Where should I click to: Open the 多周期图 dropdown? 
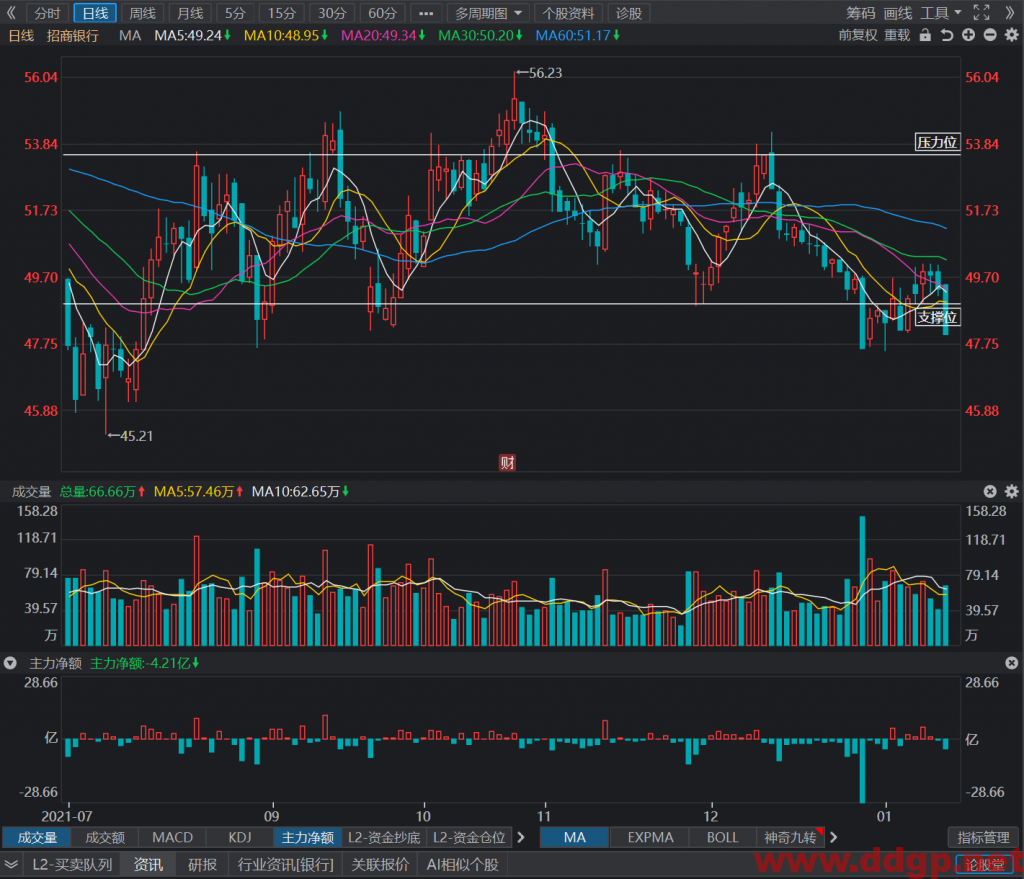click(x=488, y=13)
